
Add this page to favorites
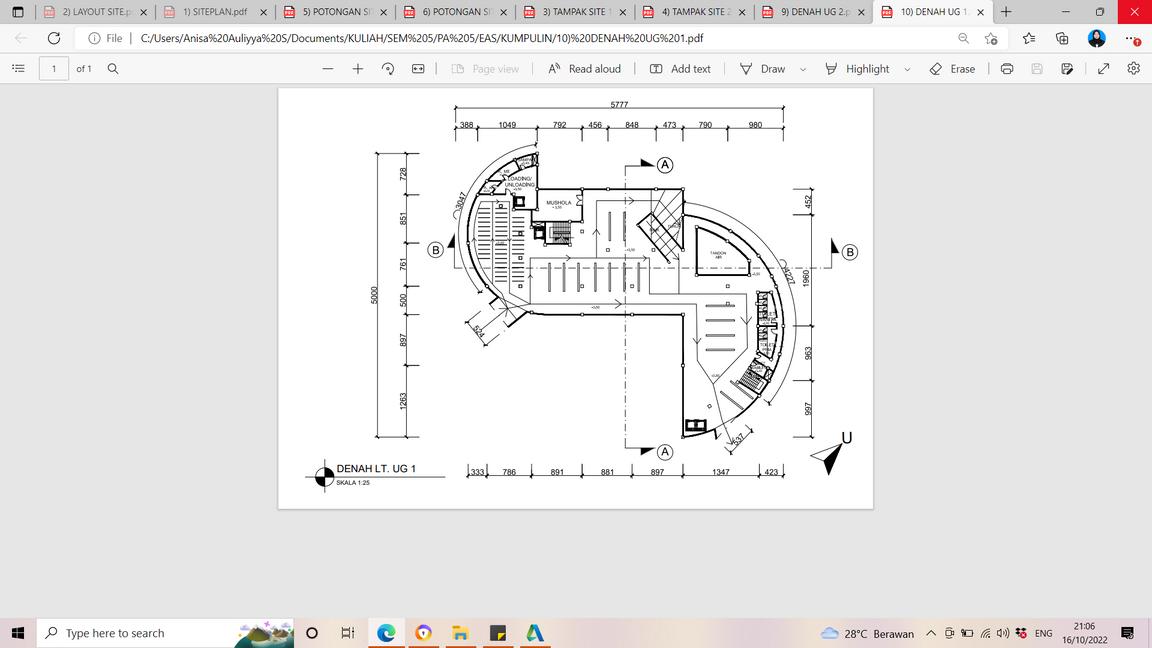[x=991, y=38]
